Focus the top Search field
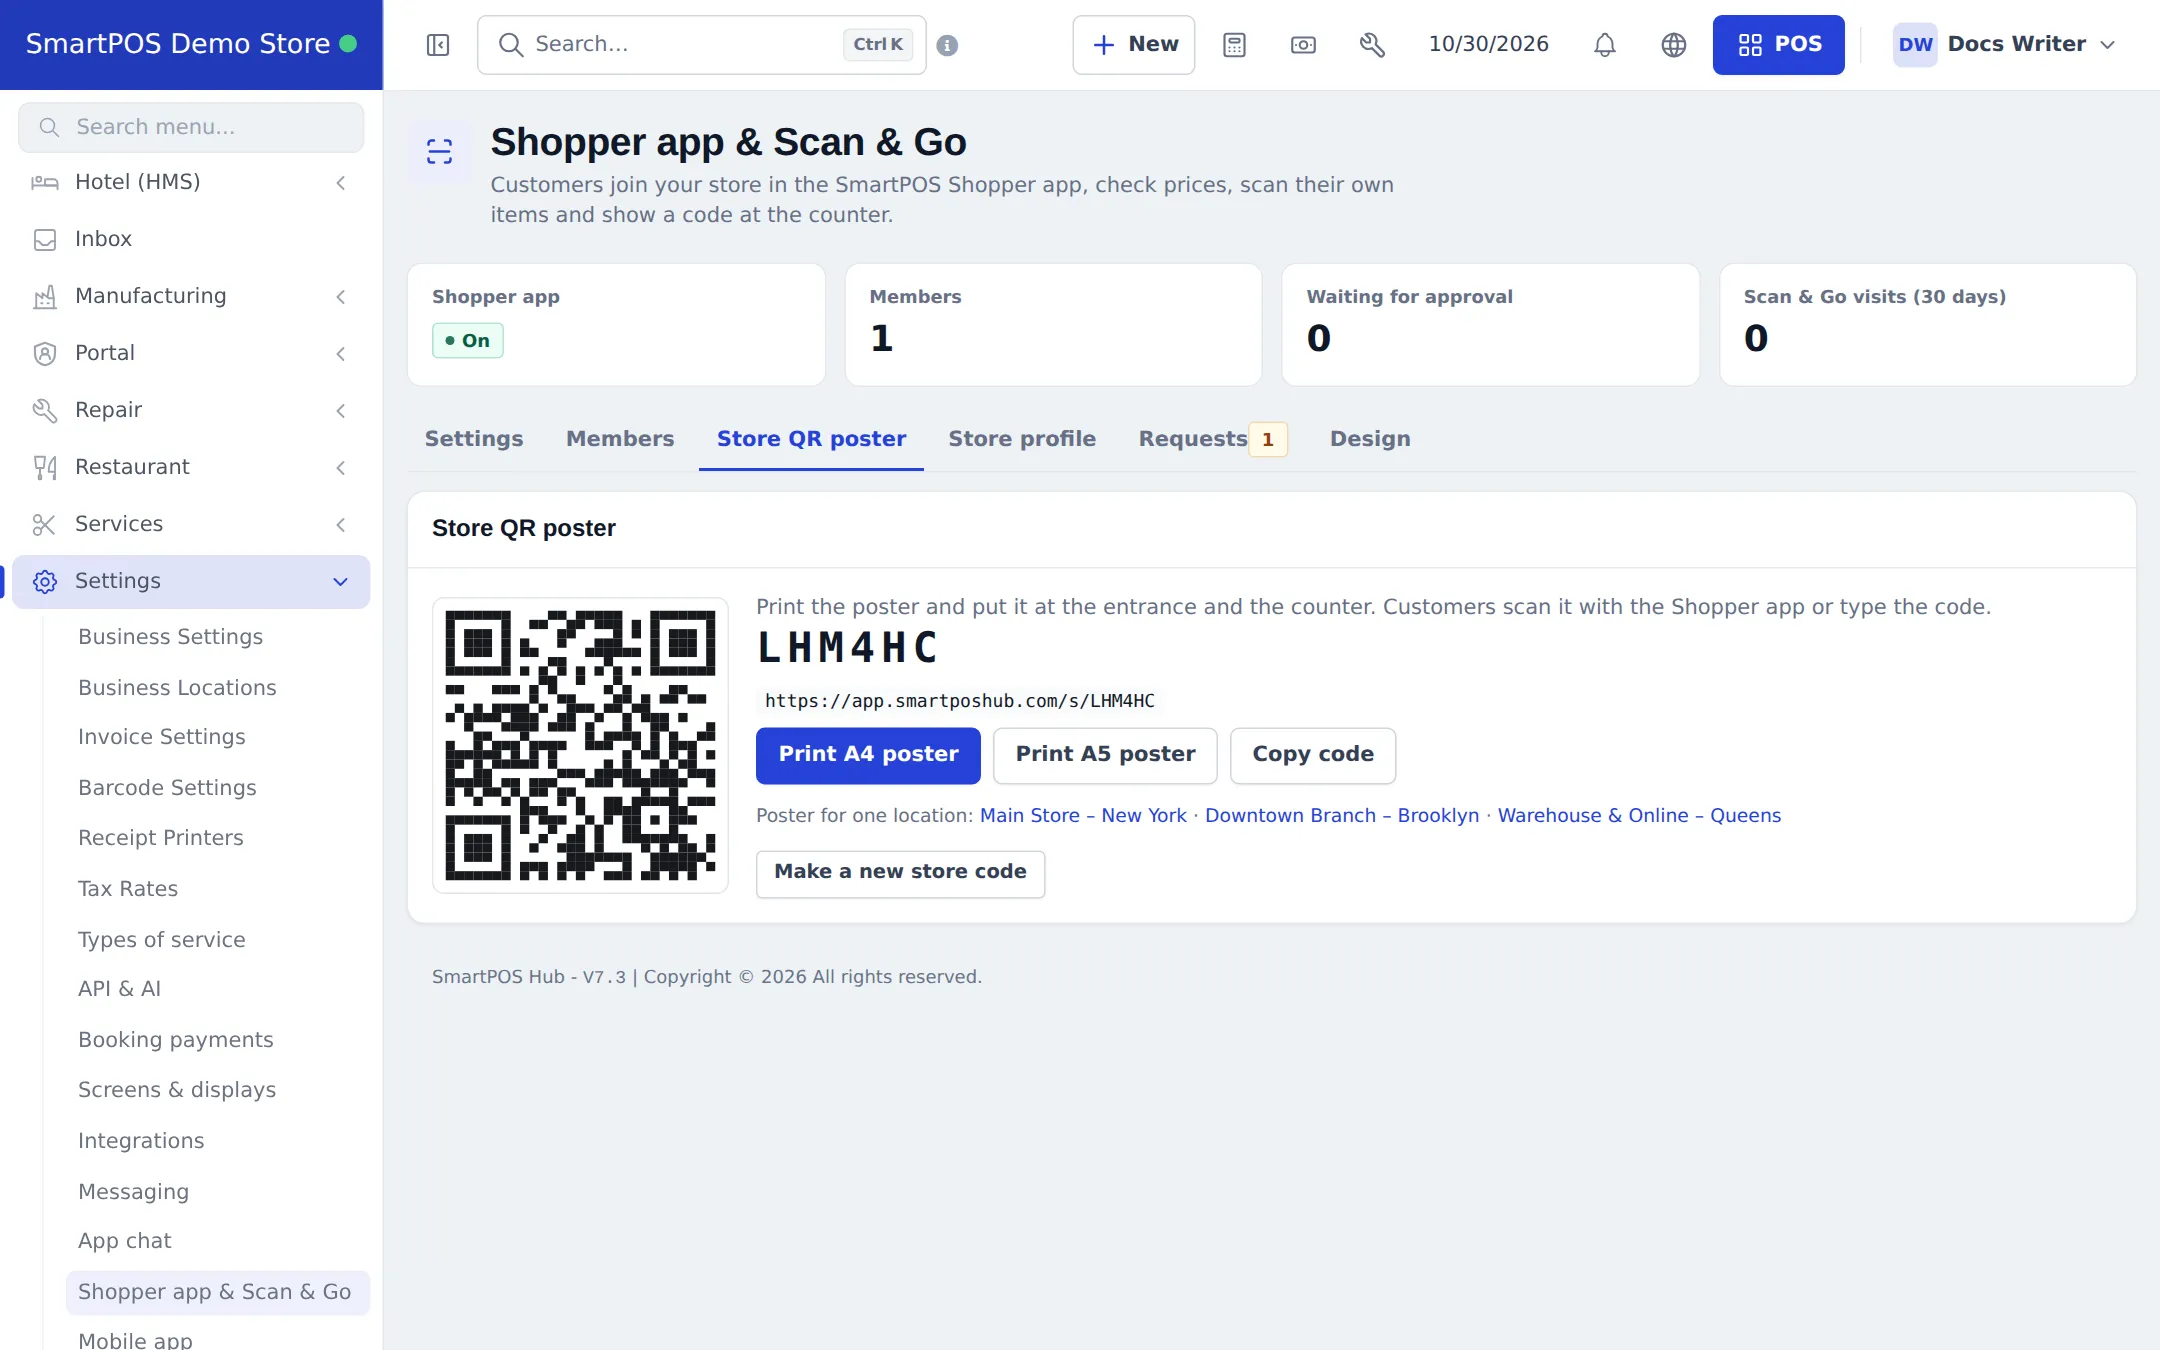The image size is (2160, 1350). 701,45
